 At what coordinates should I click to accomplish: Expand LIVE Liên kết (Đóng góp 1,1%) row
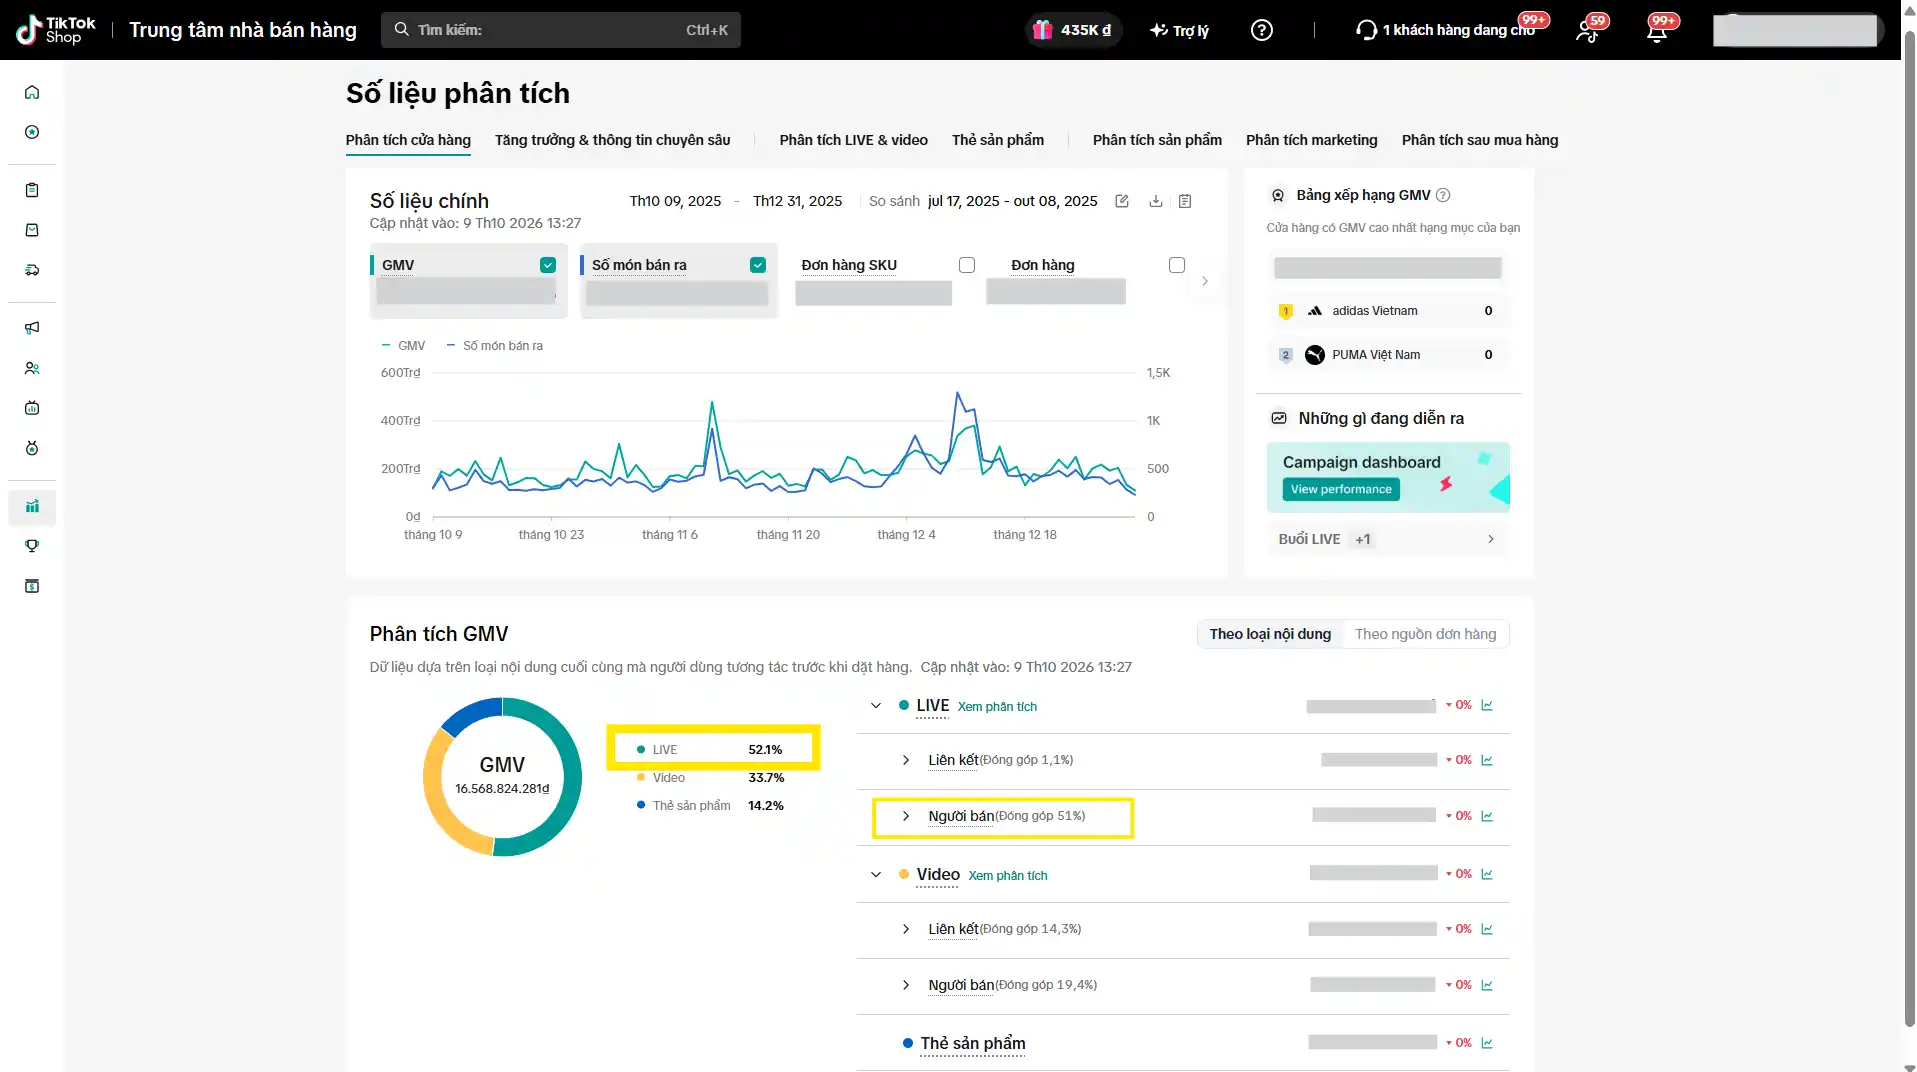pyautogui.click(x=906, y=760)
